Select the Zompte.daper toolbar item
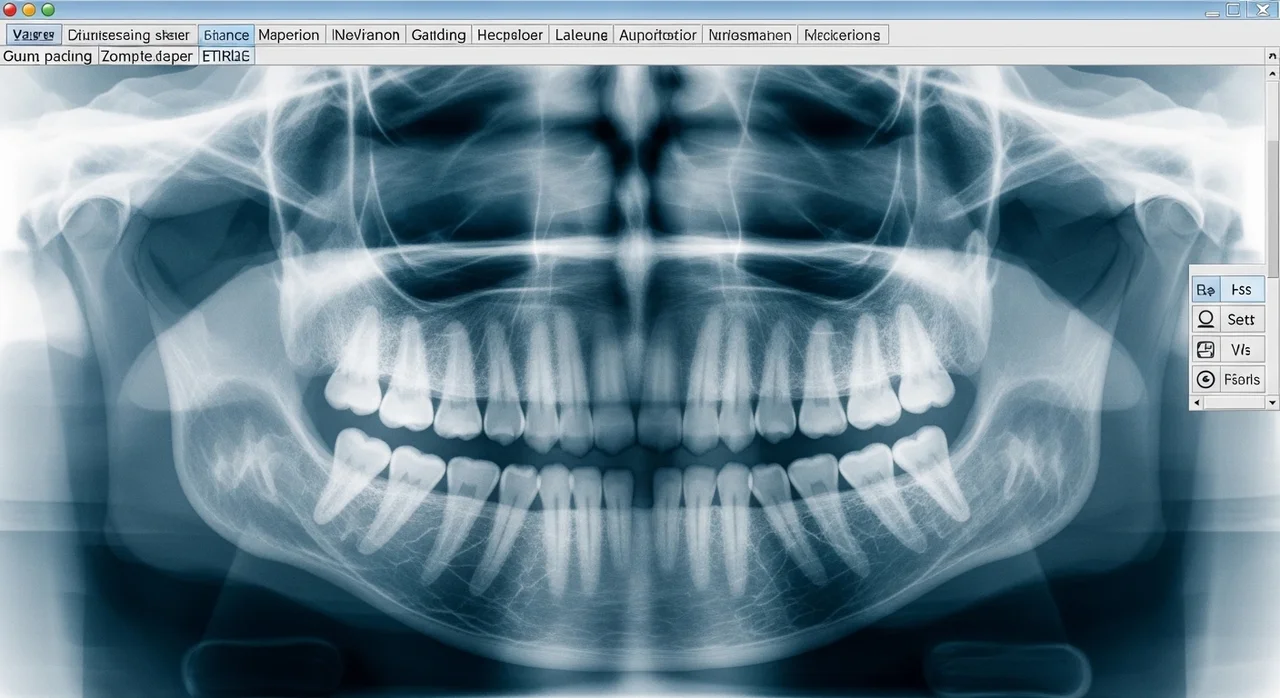The image size is (1280, 698). coord(146,57)
